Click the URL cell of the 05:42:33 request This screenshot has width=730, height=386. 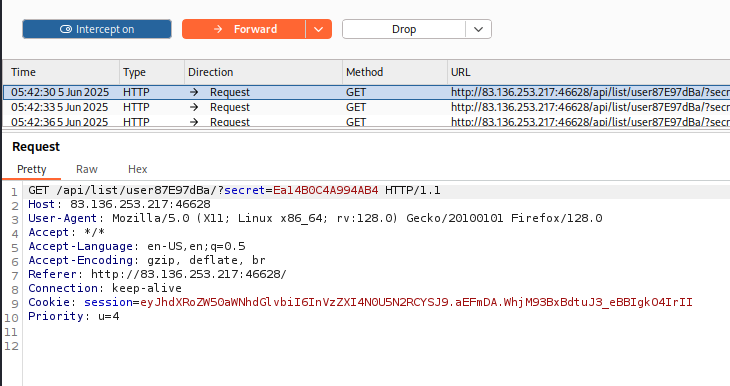[590, 107]
